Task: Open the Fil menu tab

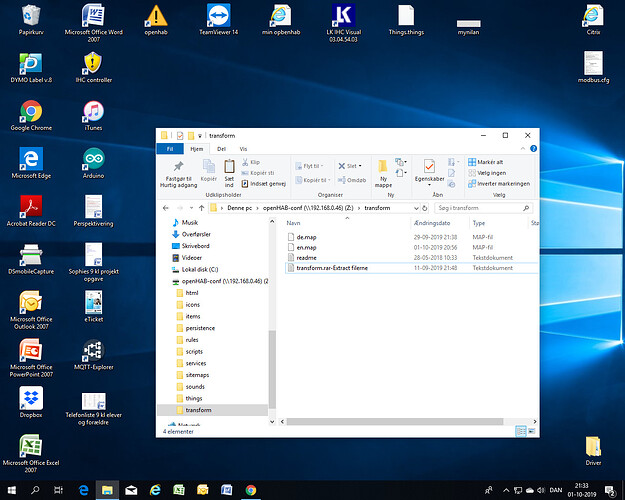Action: (x=170, y=149)
